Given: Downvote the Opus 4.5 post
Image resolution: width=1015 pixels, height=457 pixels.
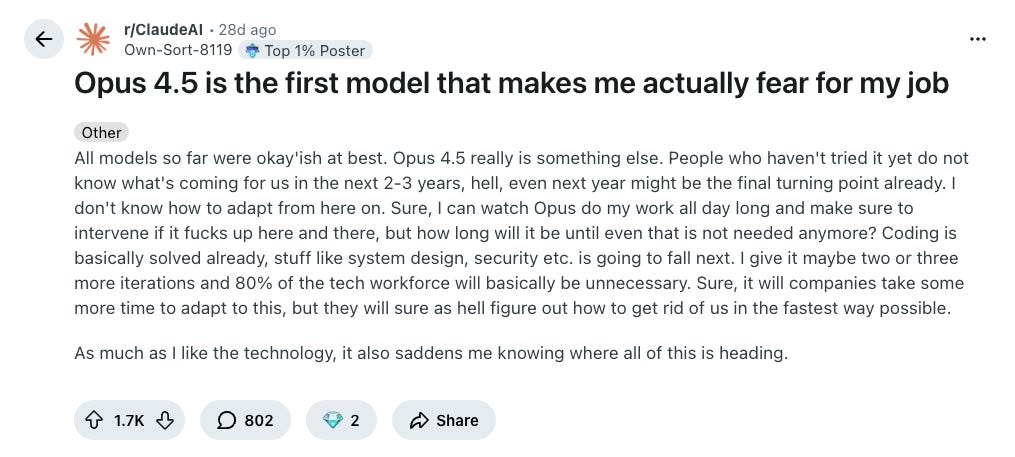Looking at the screenshot, I should pos(166,420).
